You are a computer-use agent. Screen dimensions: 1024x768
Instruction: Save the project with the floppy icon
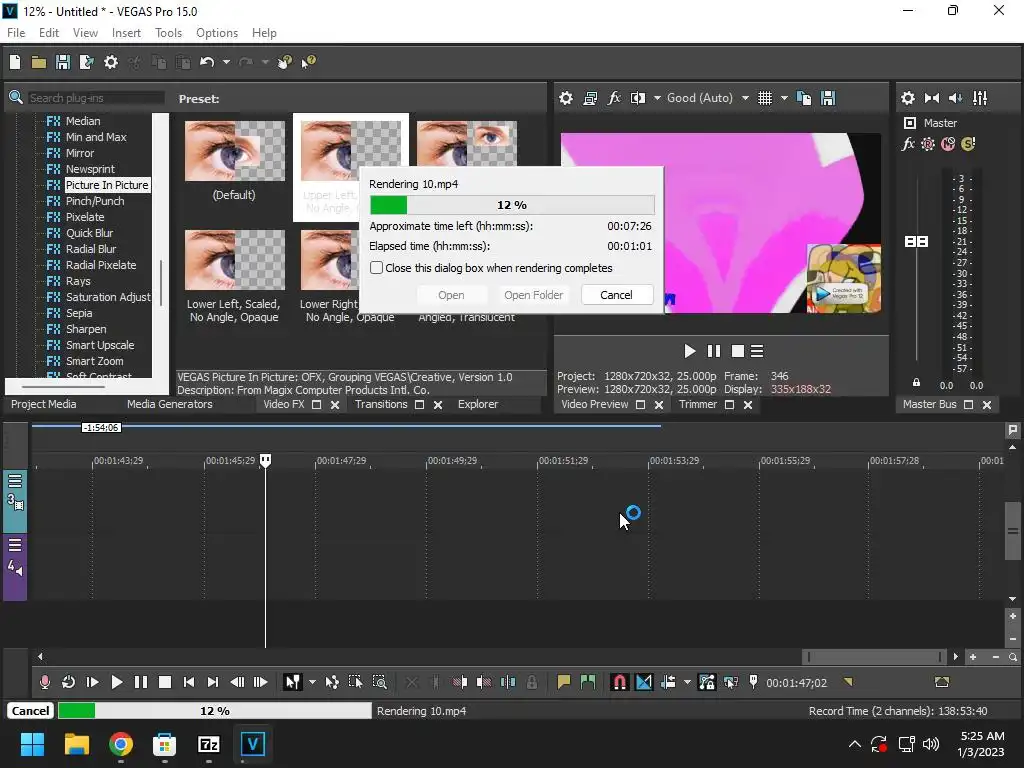[x=63, y=62]
